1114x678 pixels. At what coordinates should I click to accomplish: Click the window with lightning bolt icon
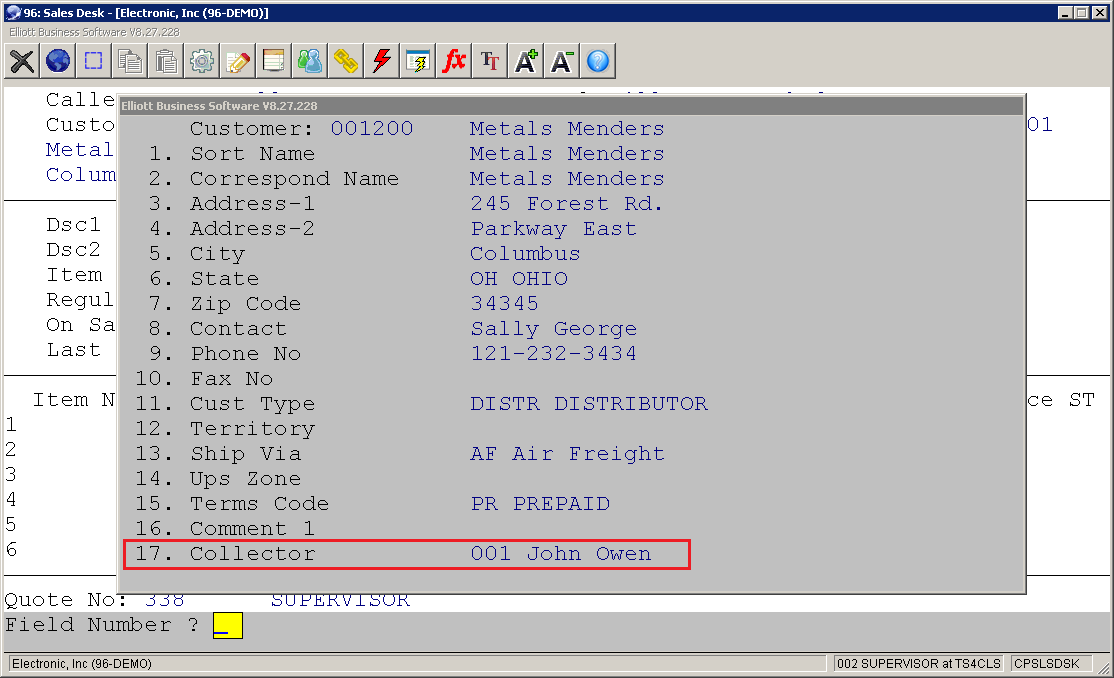click(418, 61)
